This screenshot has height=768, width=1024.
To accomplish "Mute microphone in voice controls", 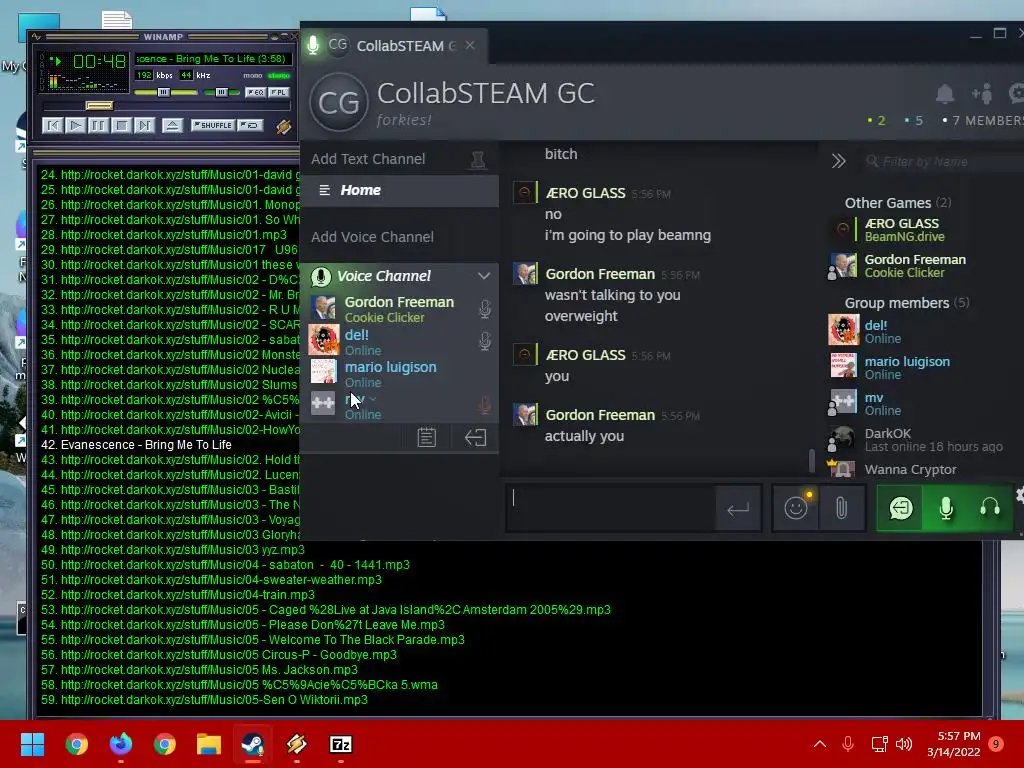I will tap(946, 507).
